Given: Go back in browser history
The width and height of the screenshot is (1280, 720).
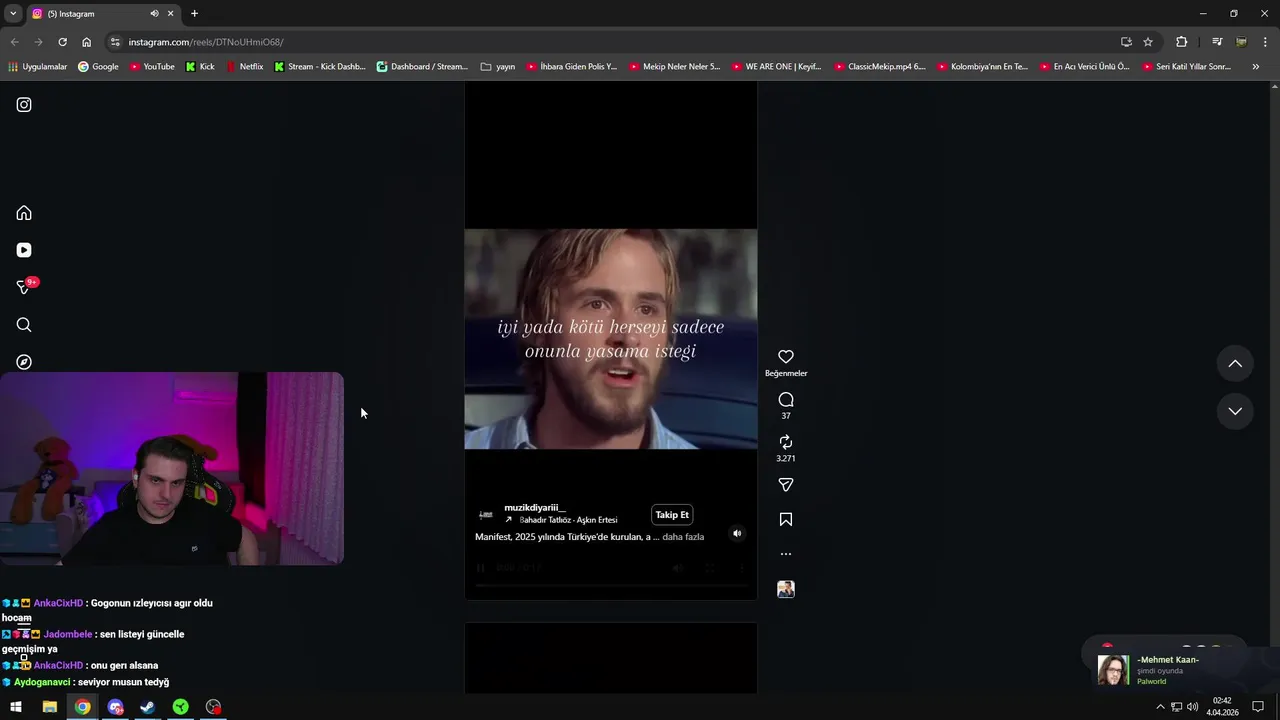Looking at the screenshot, I should click(14, 42).
